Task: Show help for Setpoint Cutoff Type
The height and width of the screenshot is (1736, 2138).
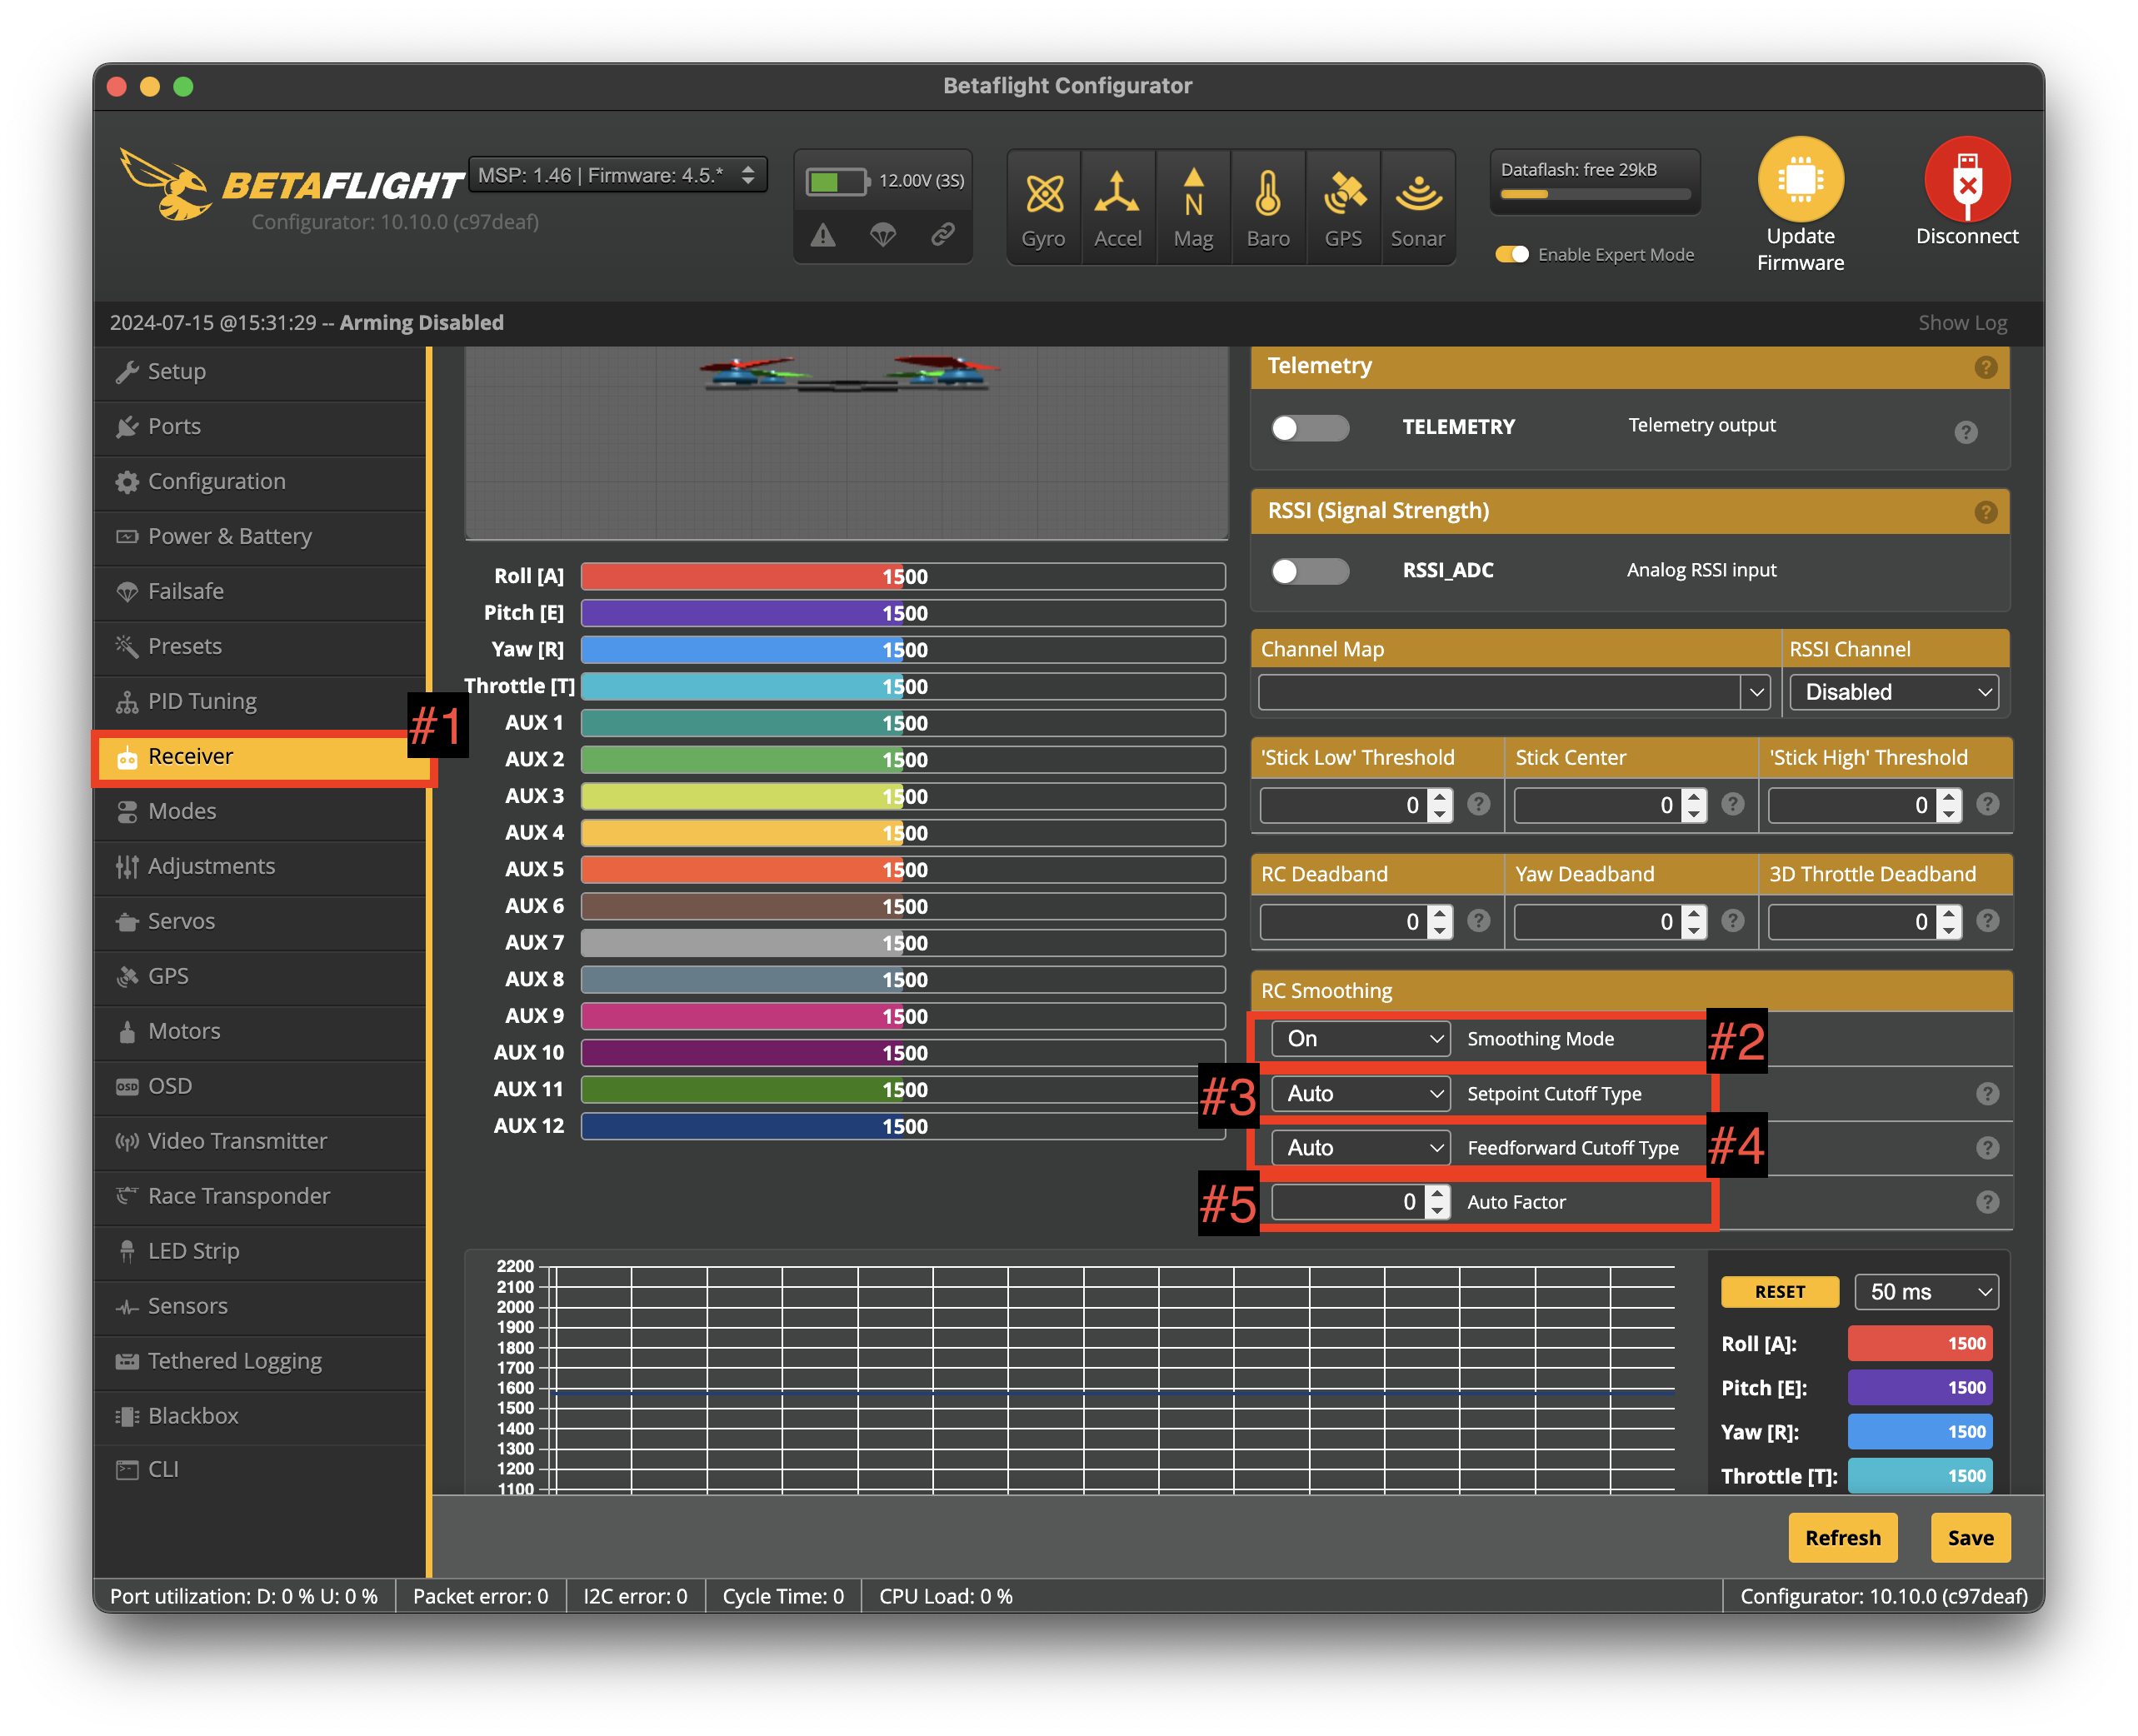Action: coord(1987,1094)
